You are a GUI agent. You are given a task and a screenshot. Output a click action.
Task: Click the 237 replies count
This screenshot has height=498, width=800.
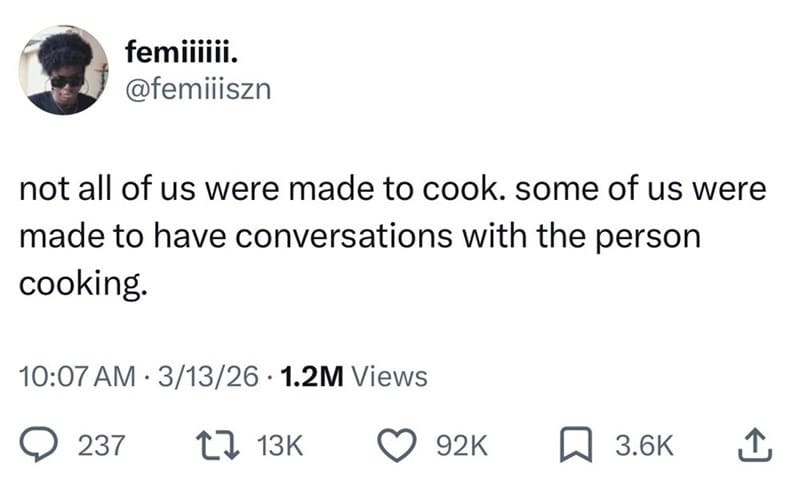point(100,445)
